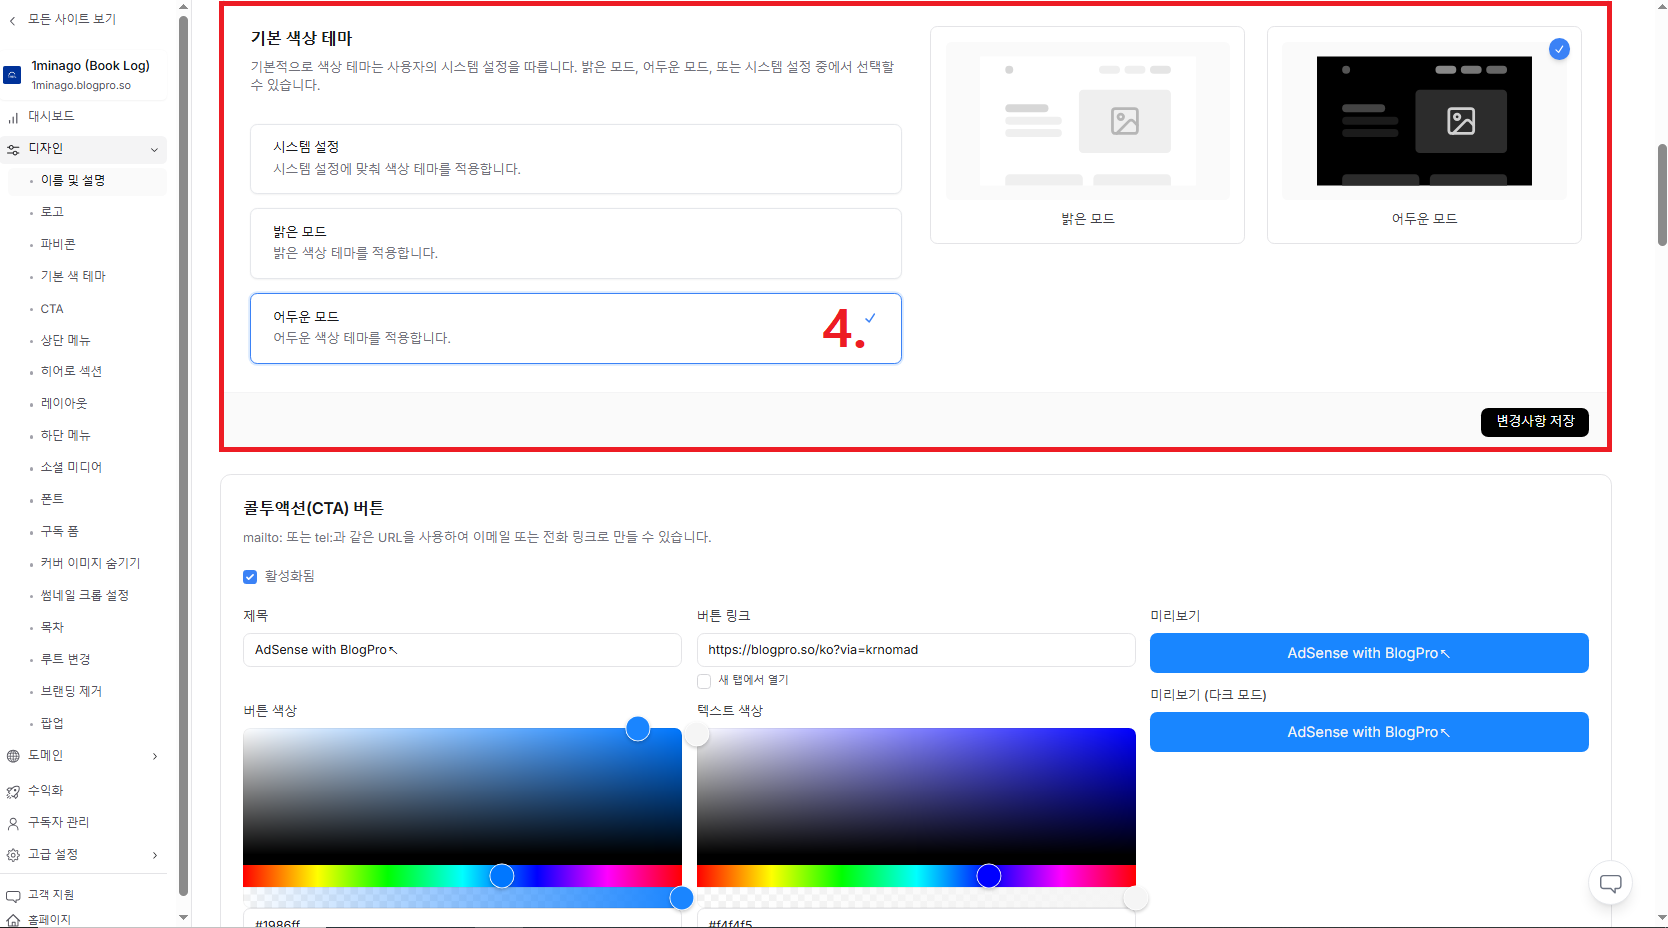This screenshot has height=928, width=1668.
Task: Select the 밝은 모드 theme option row
Action: (576, 243)
